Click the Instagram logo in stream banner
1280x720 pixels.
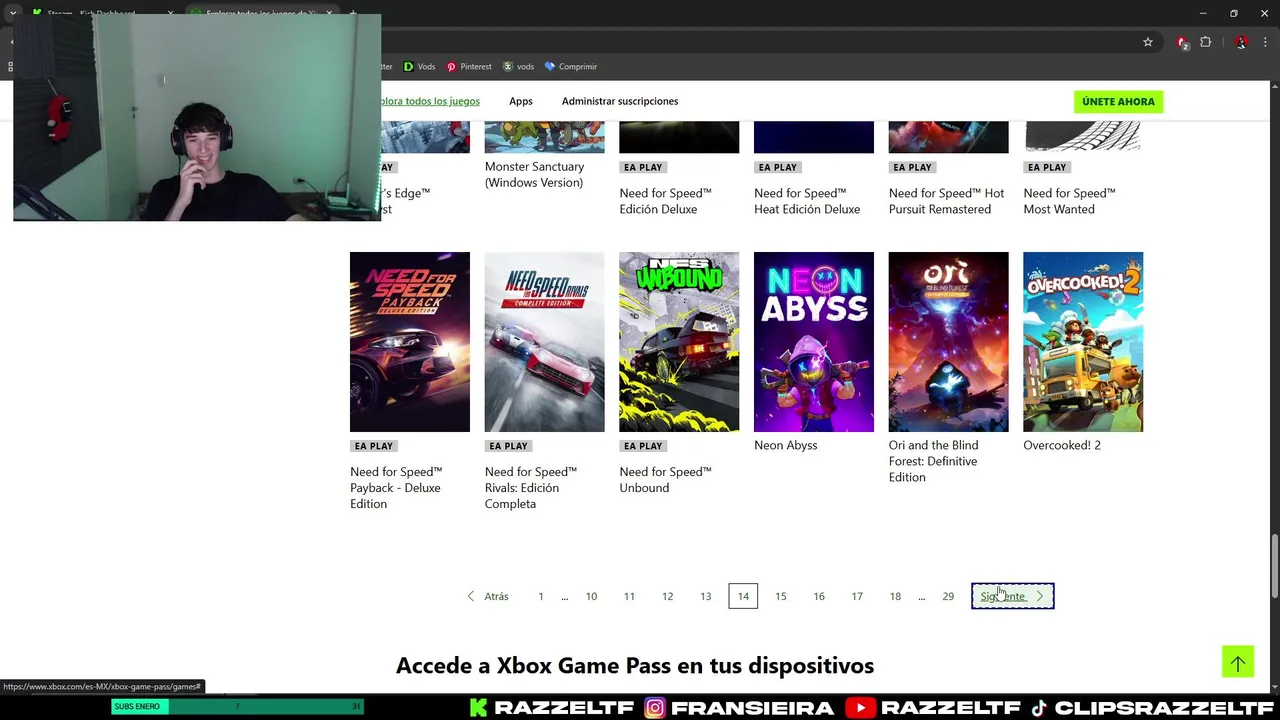[x=655, y=708]
